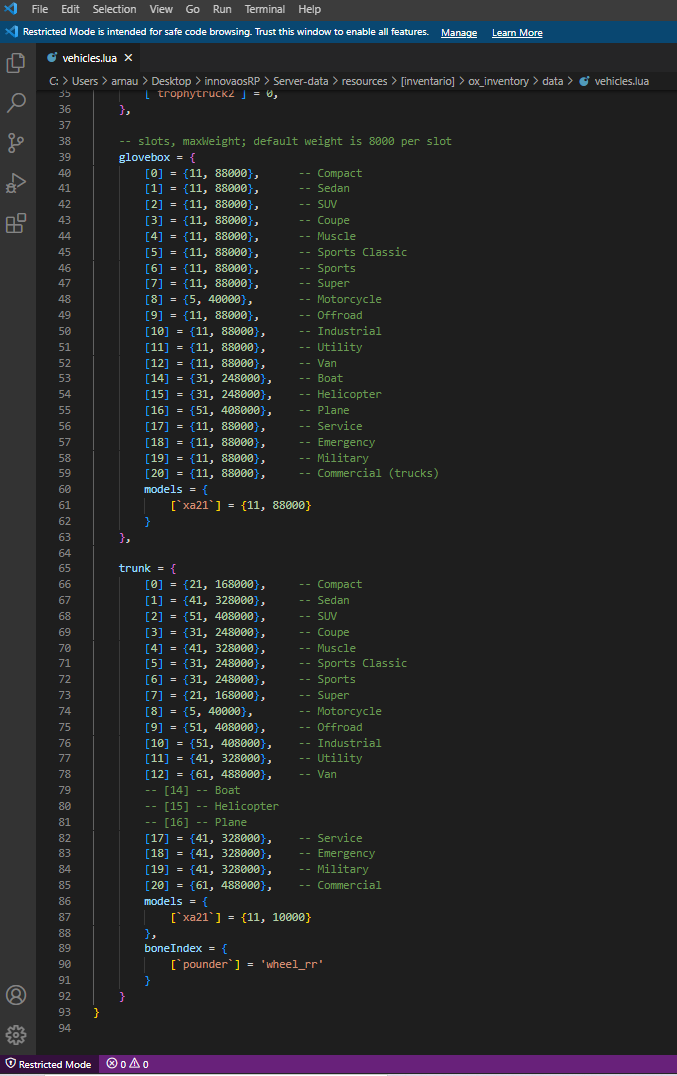Open the Explorer view in activity bar
The height and width of the screenshot is (1076, 677).
(16, 63)
